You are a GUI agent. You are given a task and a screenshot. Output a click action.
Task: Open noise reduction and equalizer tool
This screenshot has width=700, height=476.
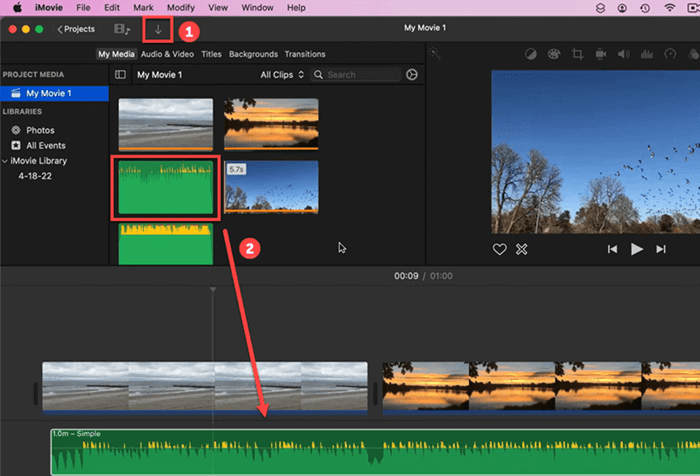646,54
